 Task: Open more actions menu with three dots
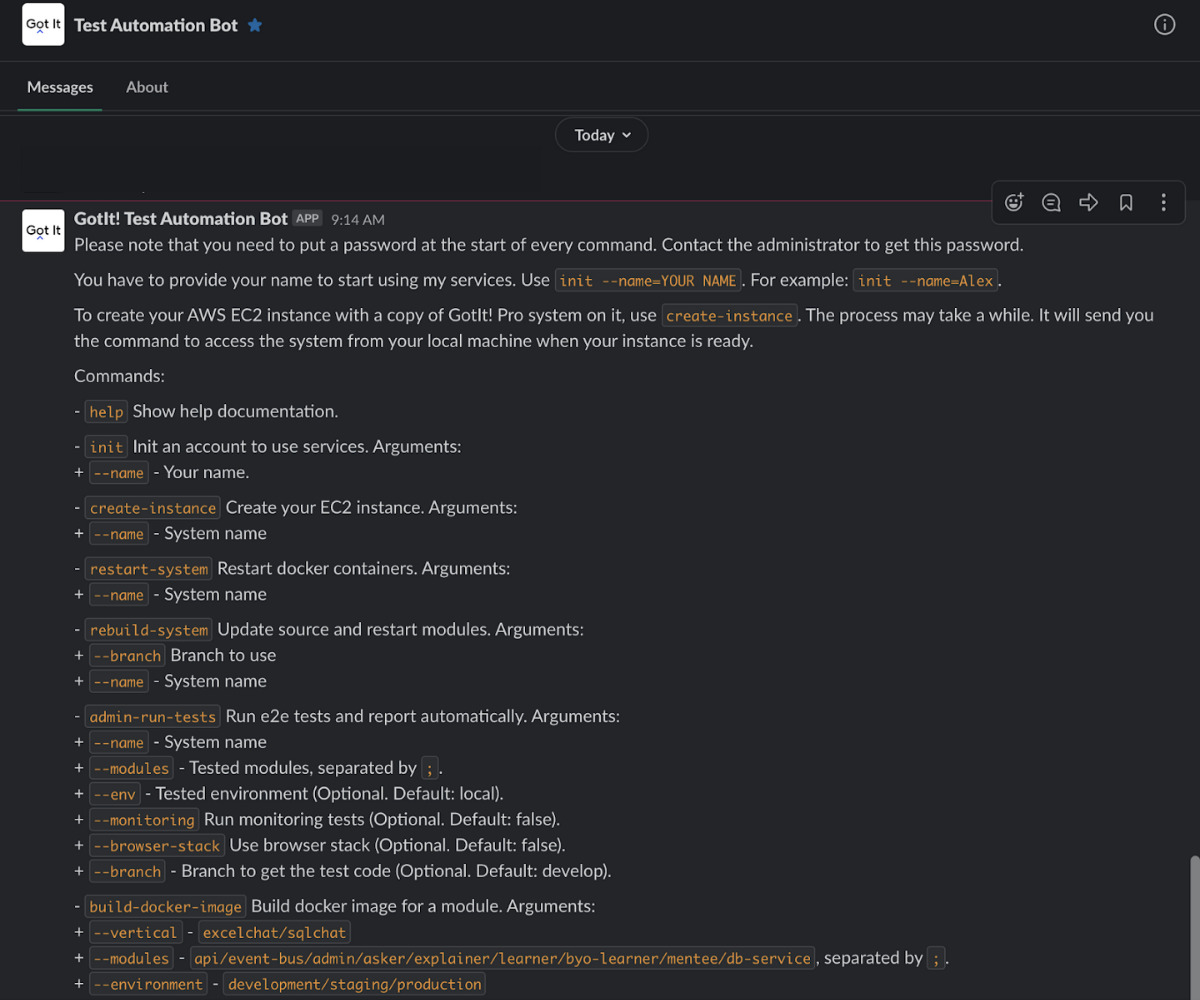point(1163,202)
